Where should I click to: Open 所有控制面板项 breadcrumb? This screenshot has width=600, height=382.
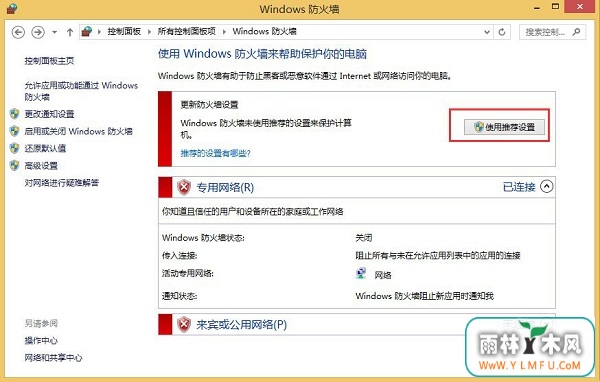[186, 31]
